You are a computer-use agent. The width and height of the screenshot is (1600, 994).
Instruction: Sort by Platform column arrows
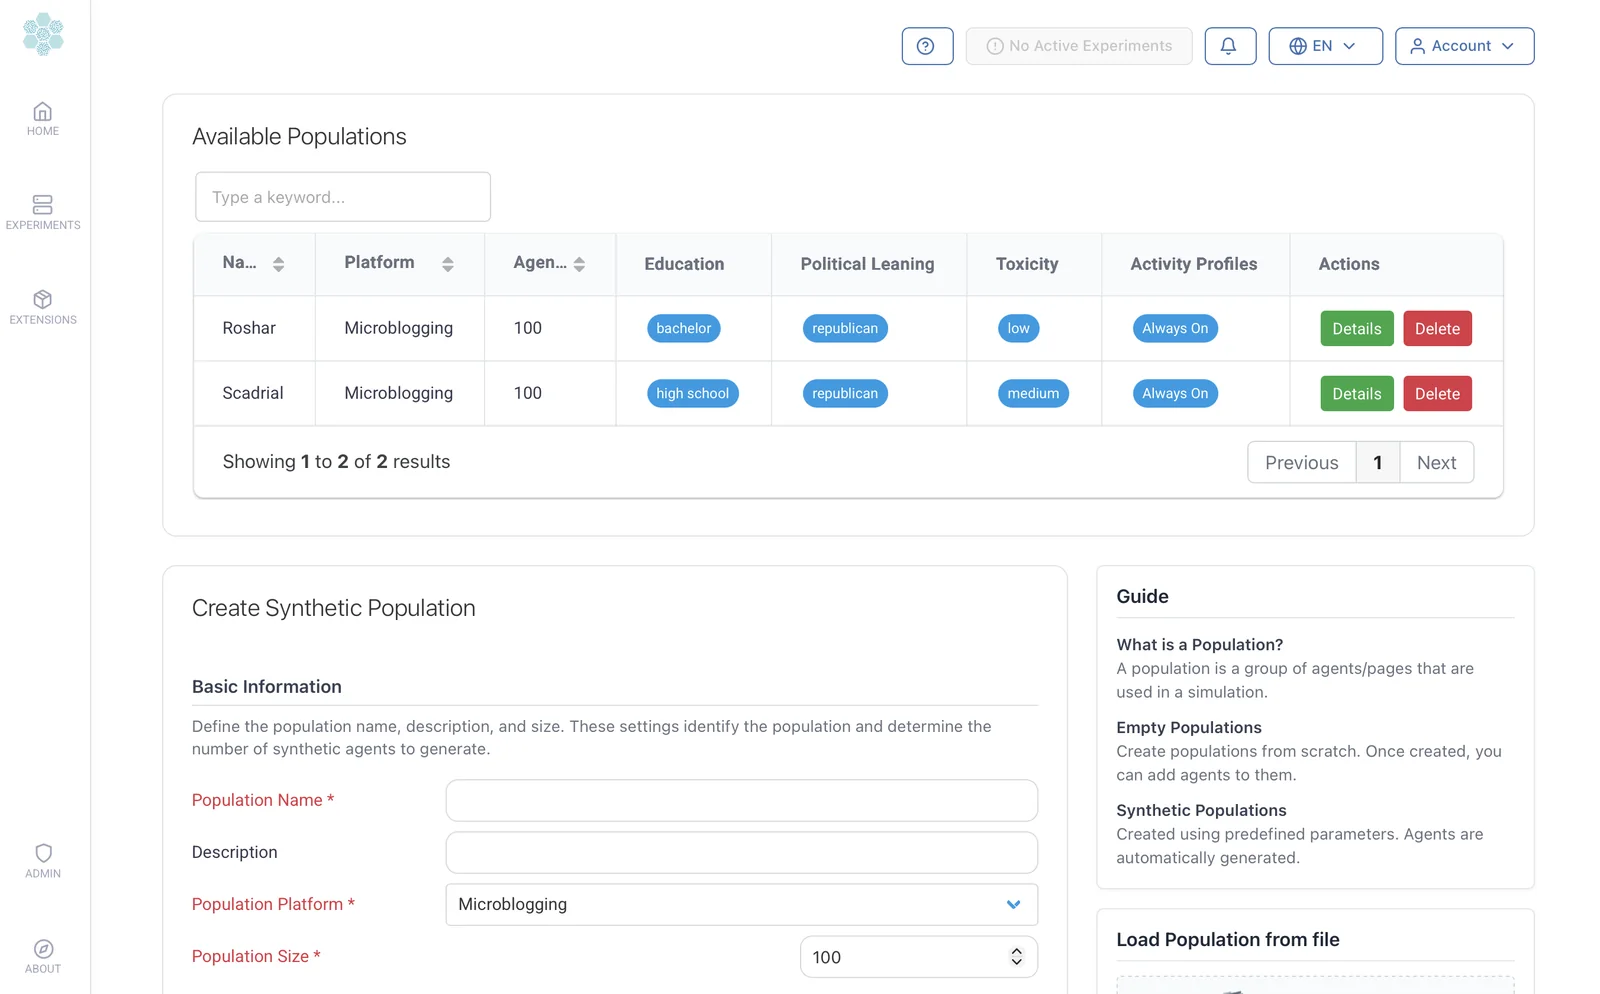coord(448,264)
